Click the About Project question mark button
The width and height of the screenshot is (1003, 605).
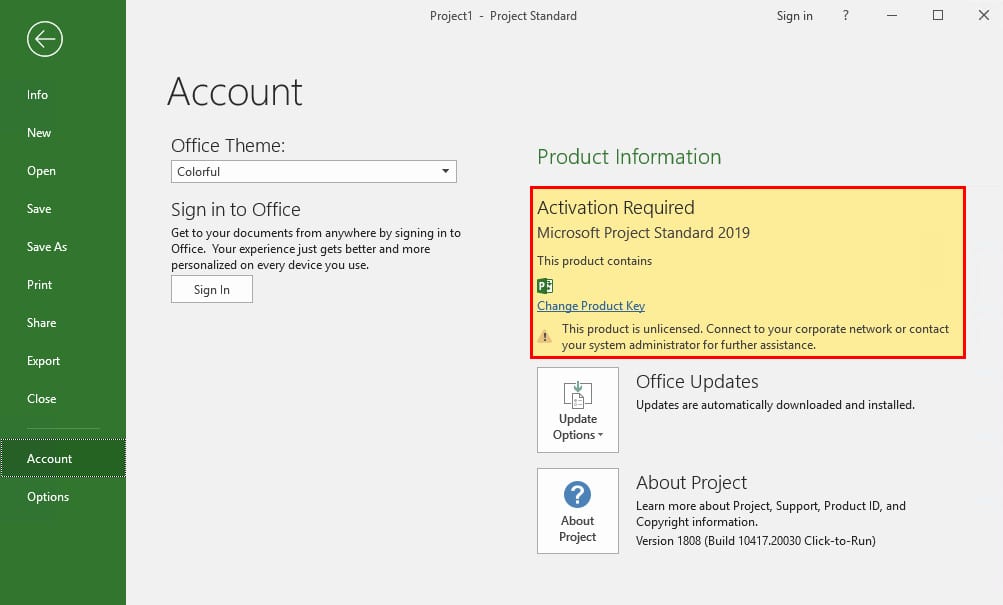coord(578,511)
